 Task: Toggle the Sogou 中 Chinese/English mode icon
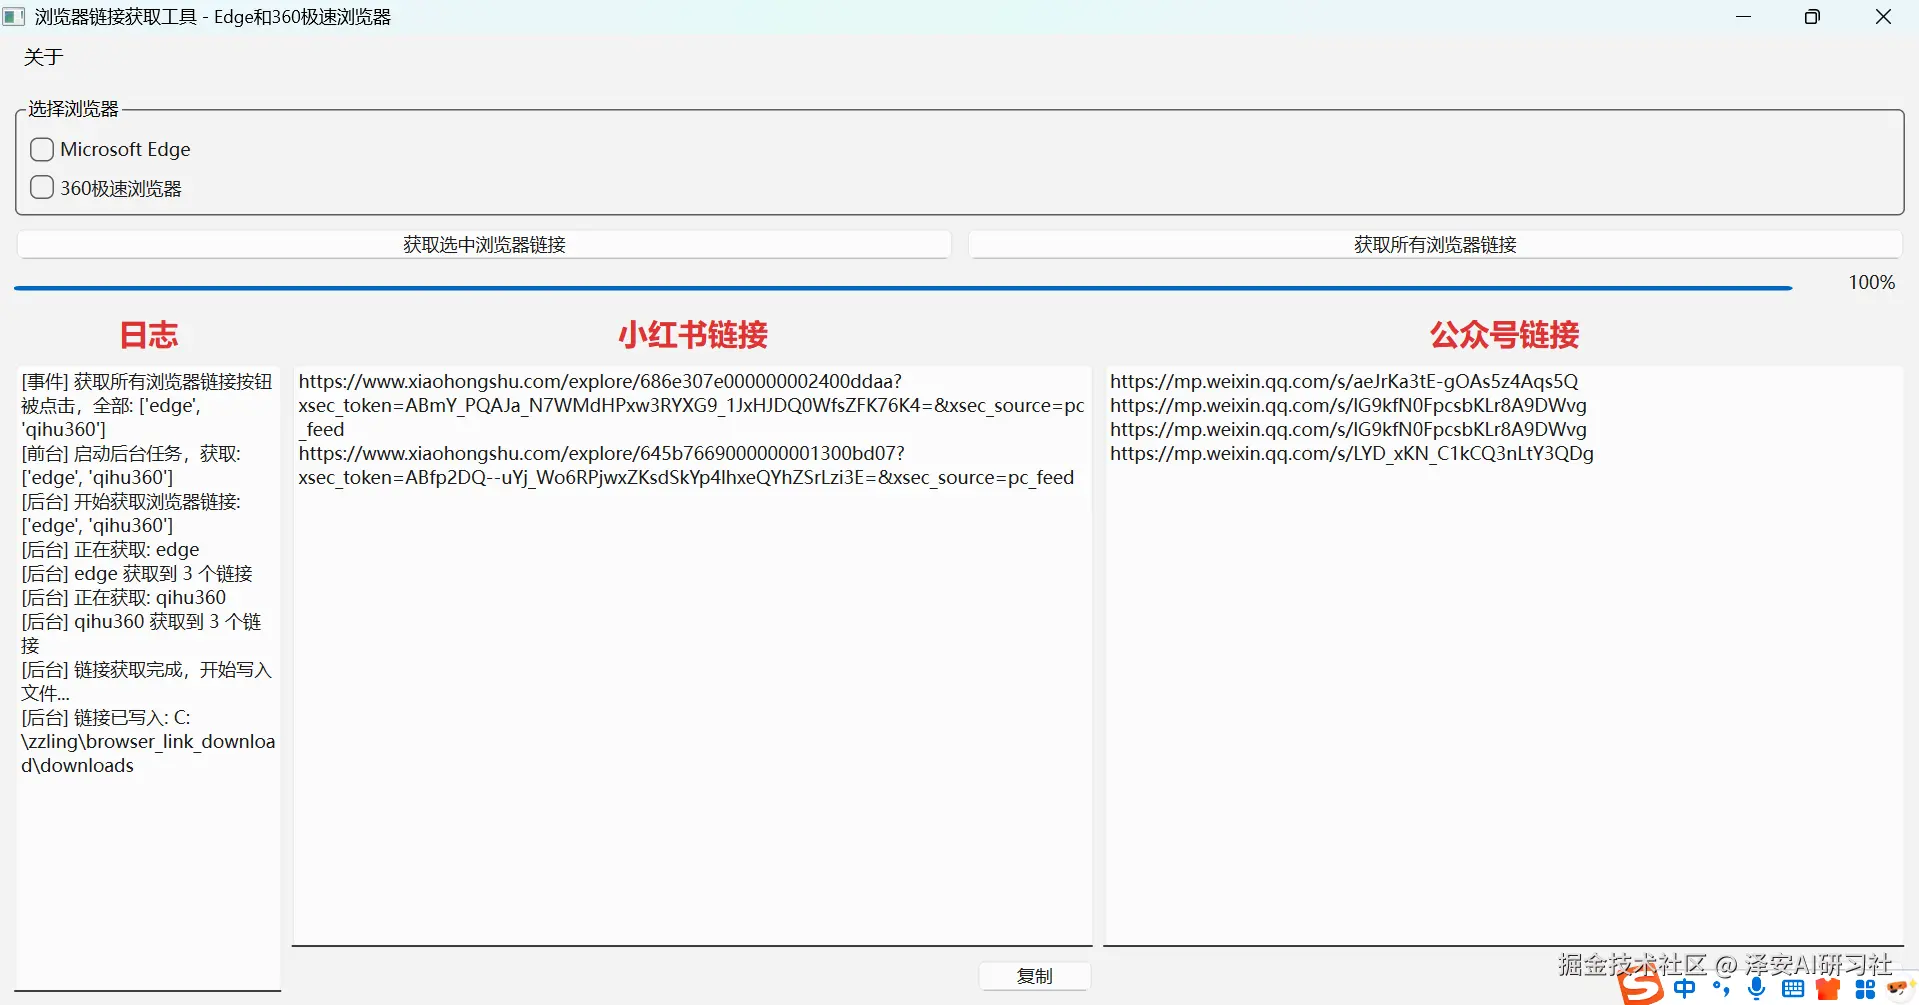[1685, 989]
